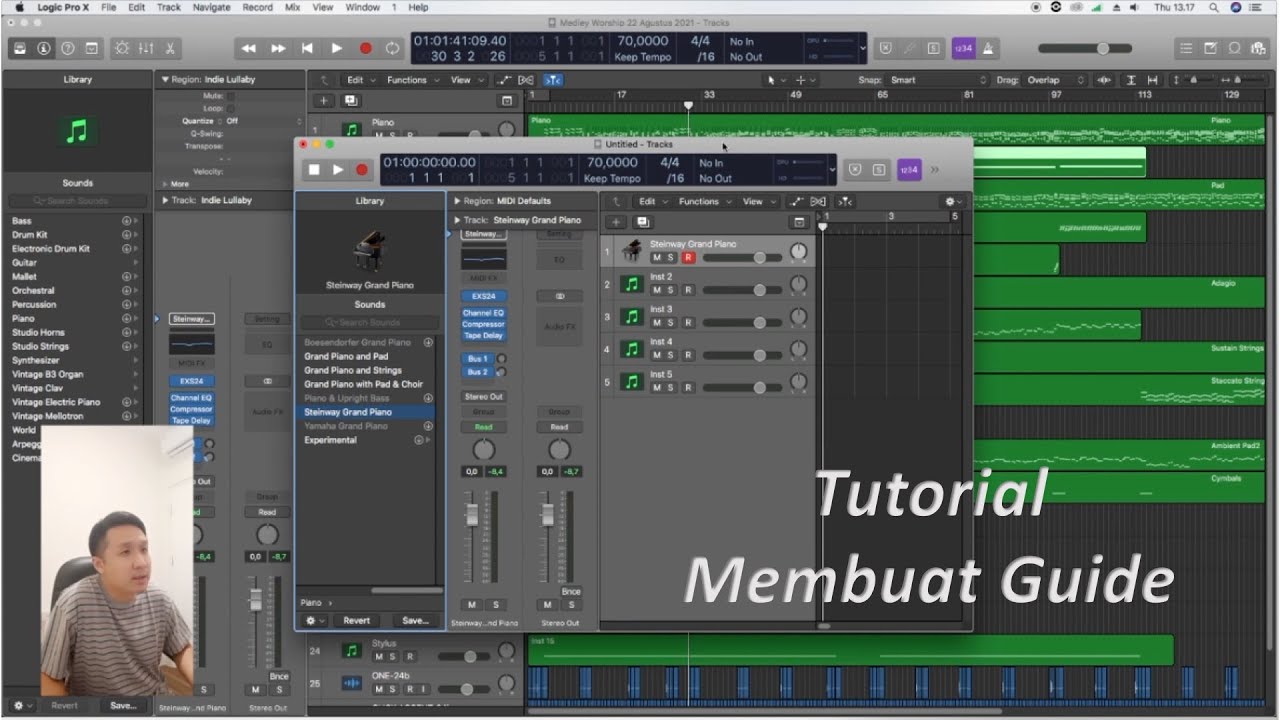This screenshot has width=1280, height=720.
Task: Click Record in Medley Worship transport
Action: click(365, 48)
